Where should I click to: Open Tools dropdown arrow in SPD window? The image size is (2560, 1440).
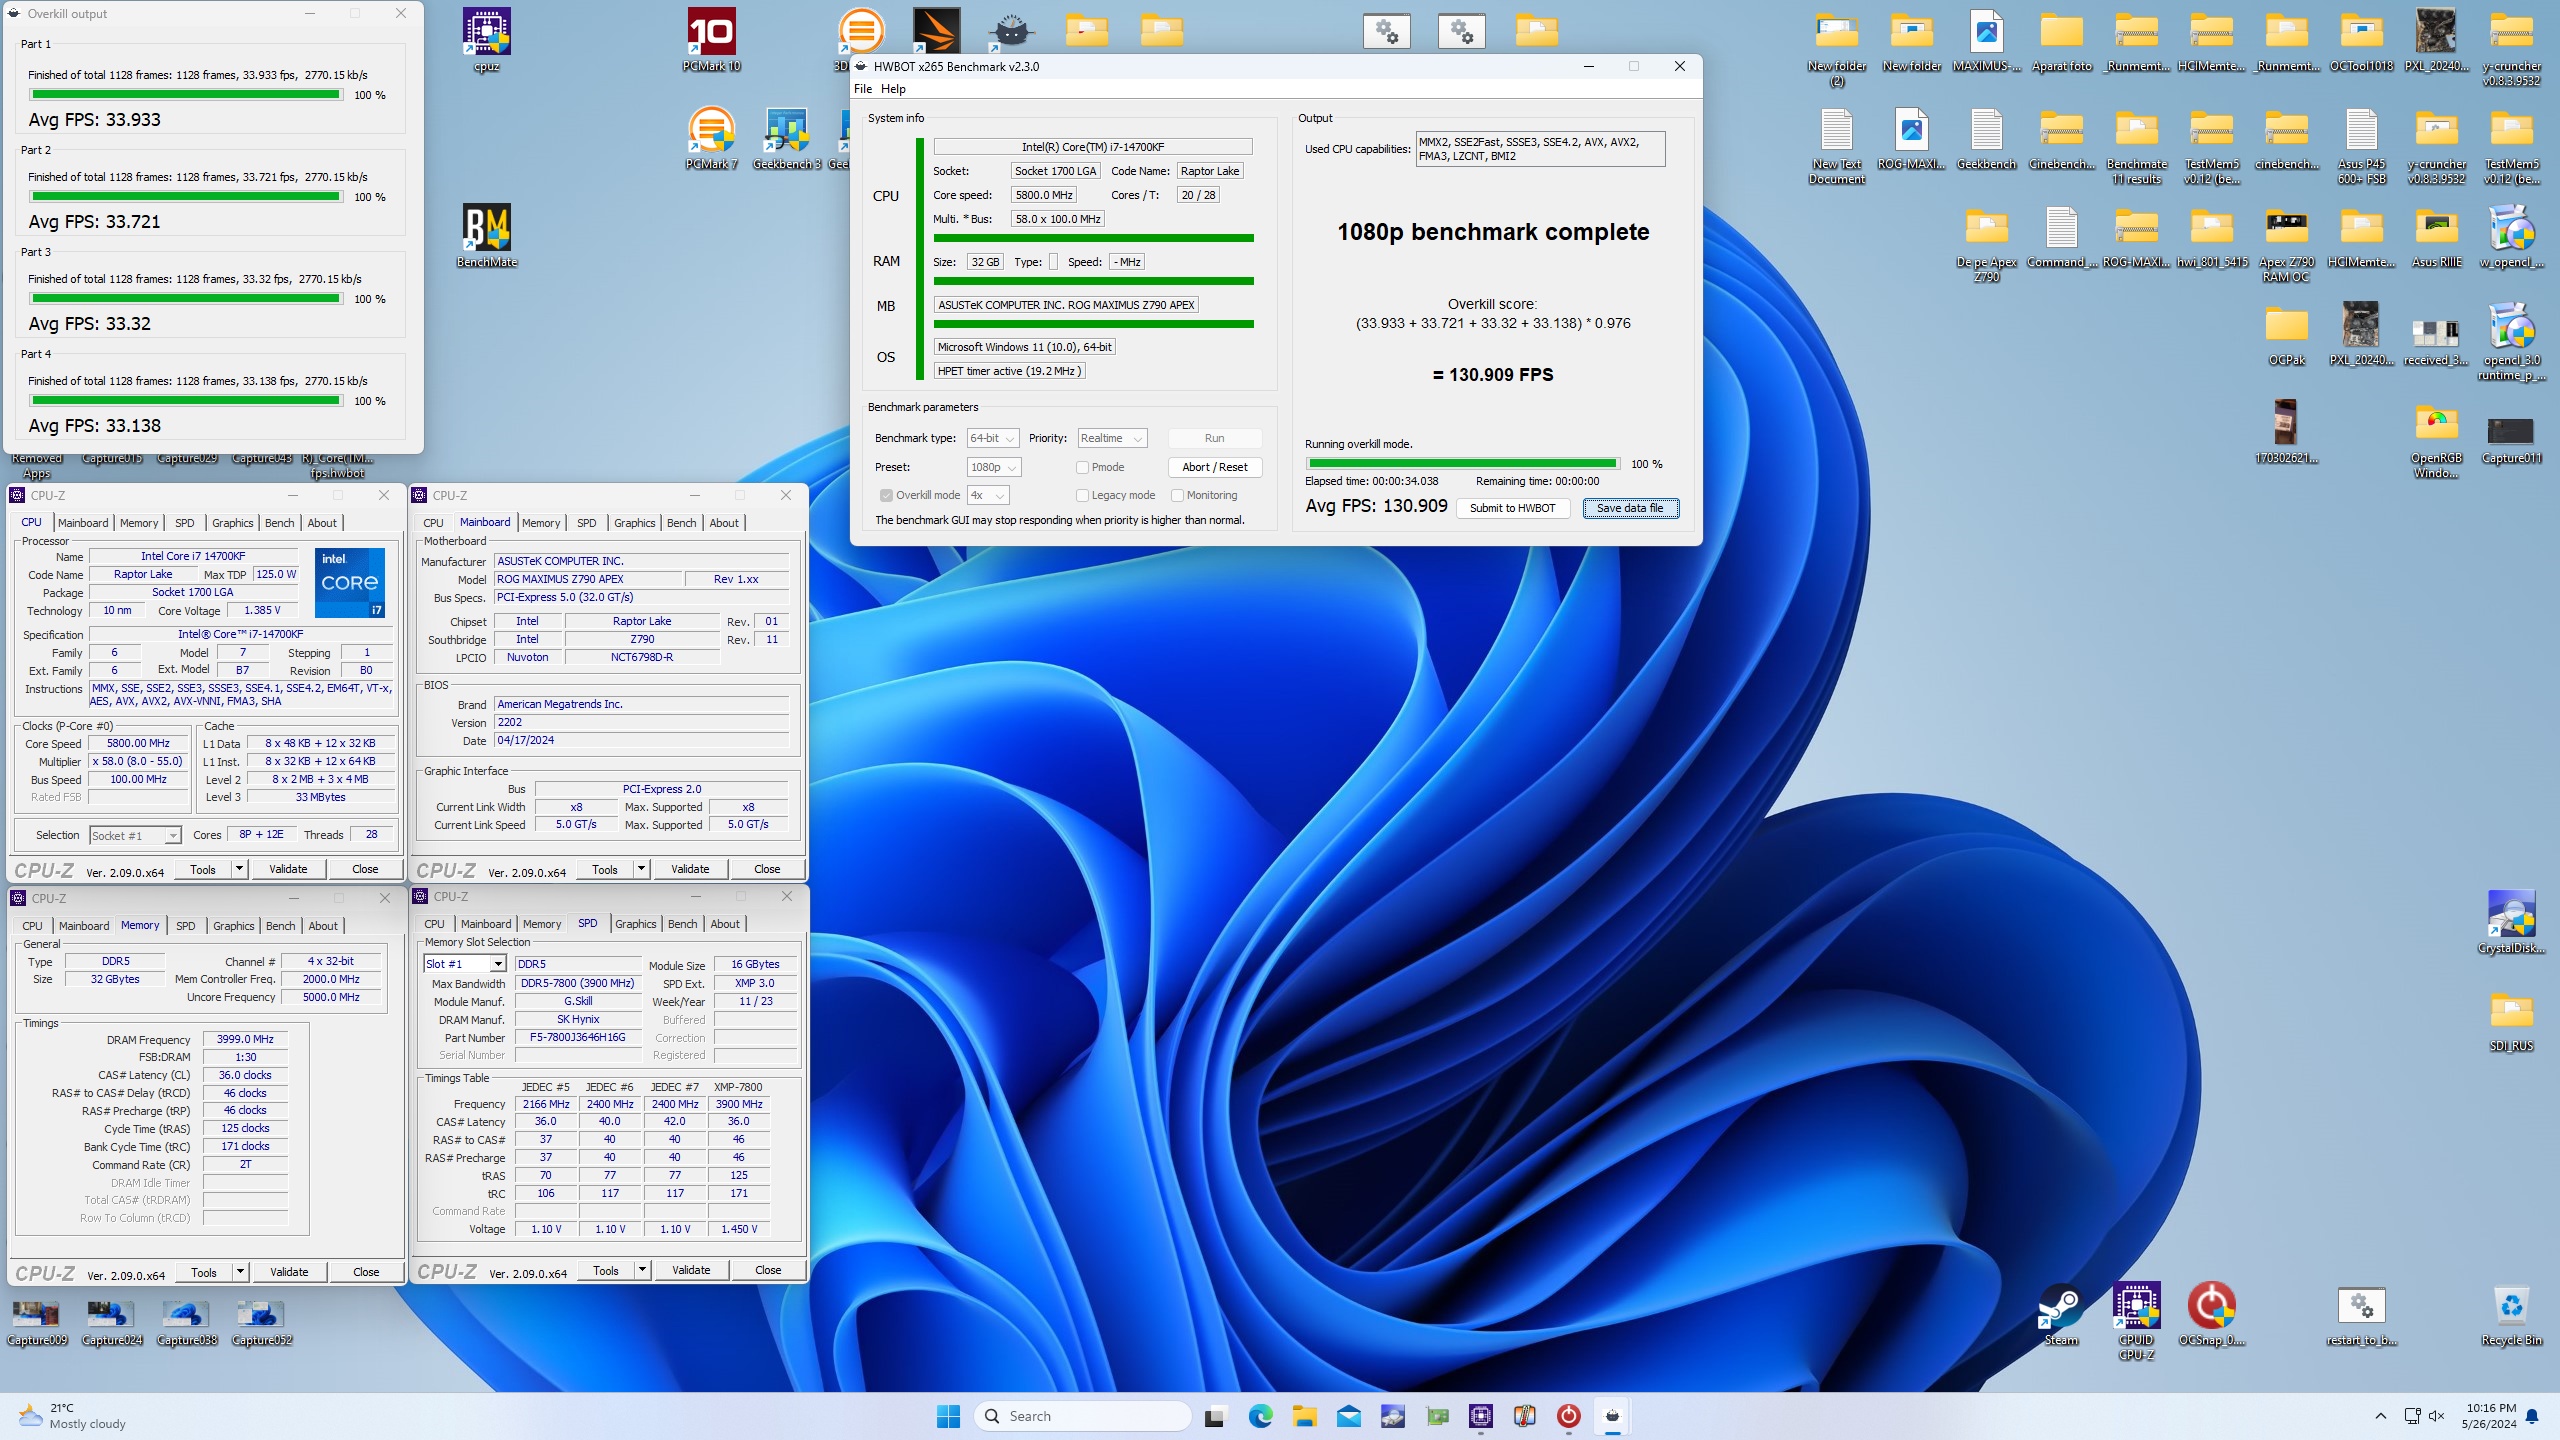(x=643, y=1270)
